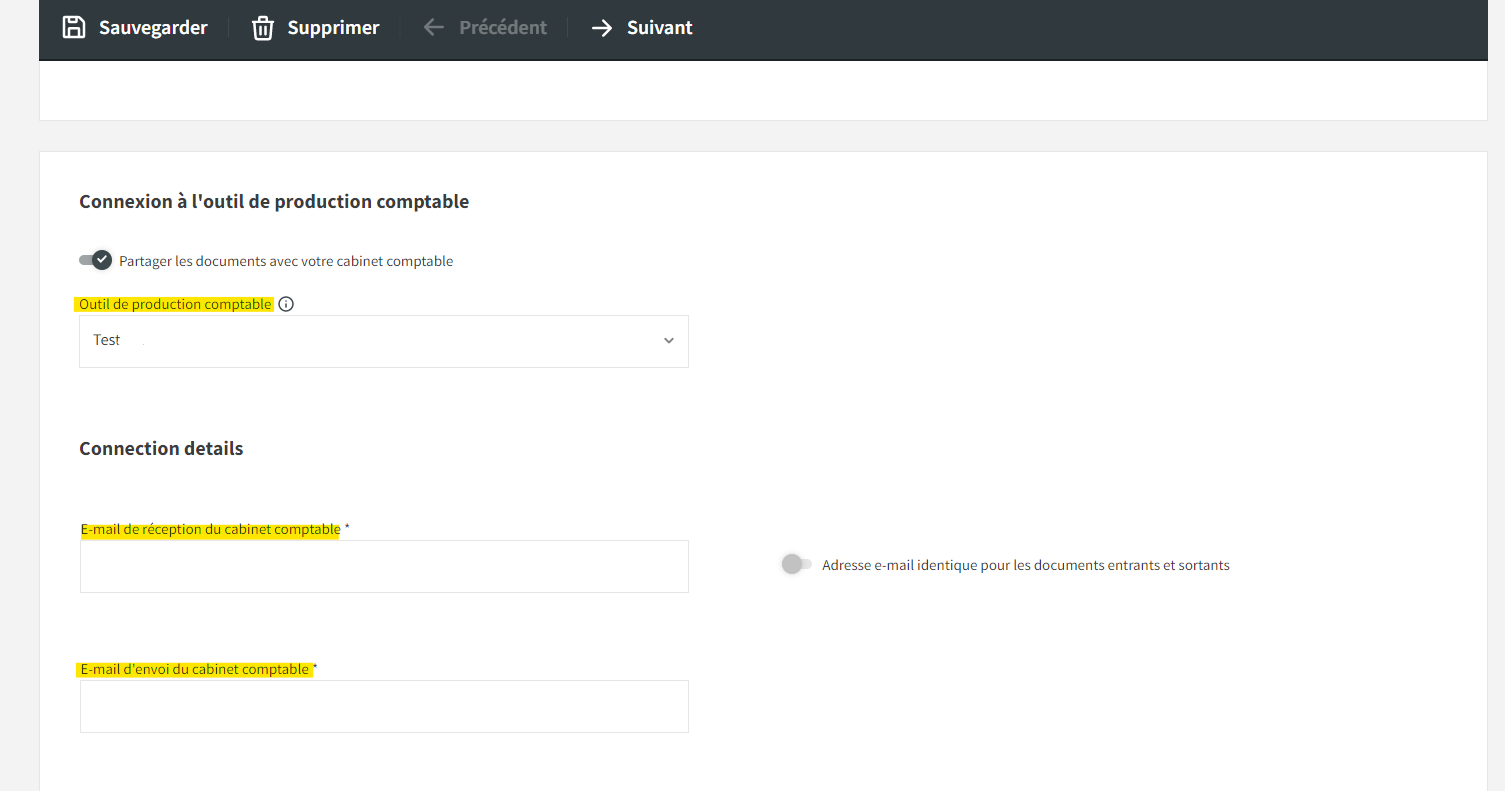Click the 'Adresse e-mail identique' toggle label
This screenshot has width=1505, height=791.
[x=1026, y=565]
